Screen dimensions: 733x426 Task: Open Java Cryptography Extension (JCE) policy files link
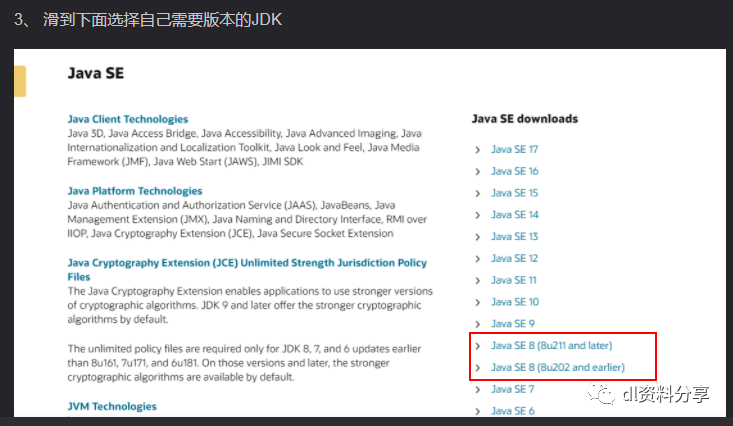coord(247,270)
